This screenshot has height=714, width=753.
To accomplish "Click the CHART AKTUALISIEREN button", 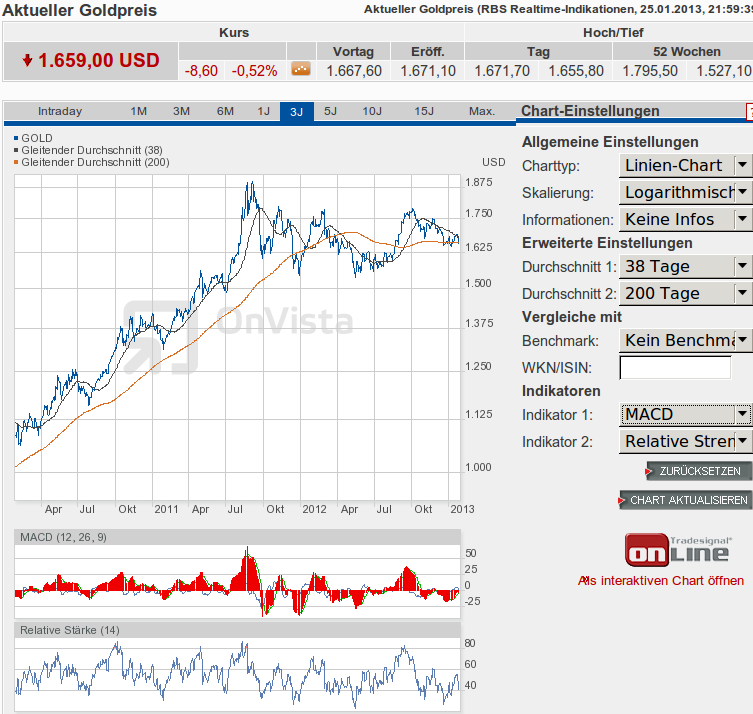I will pos(686,500).
